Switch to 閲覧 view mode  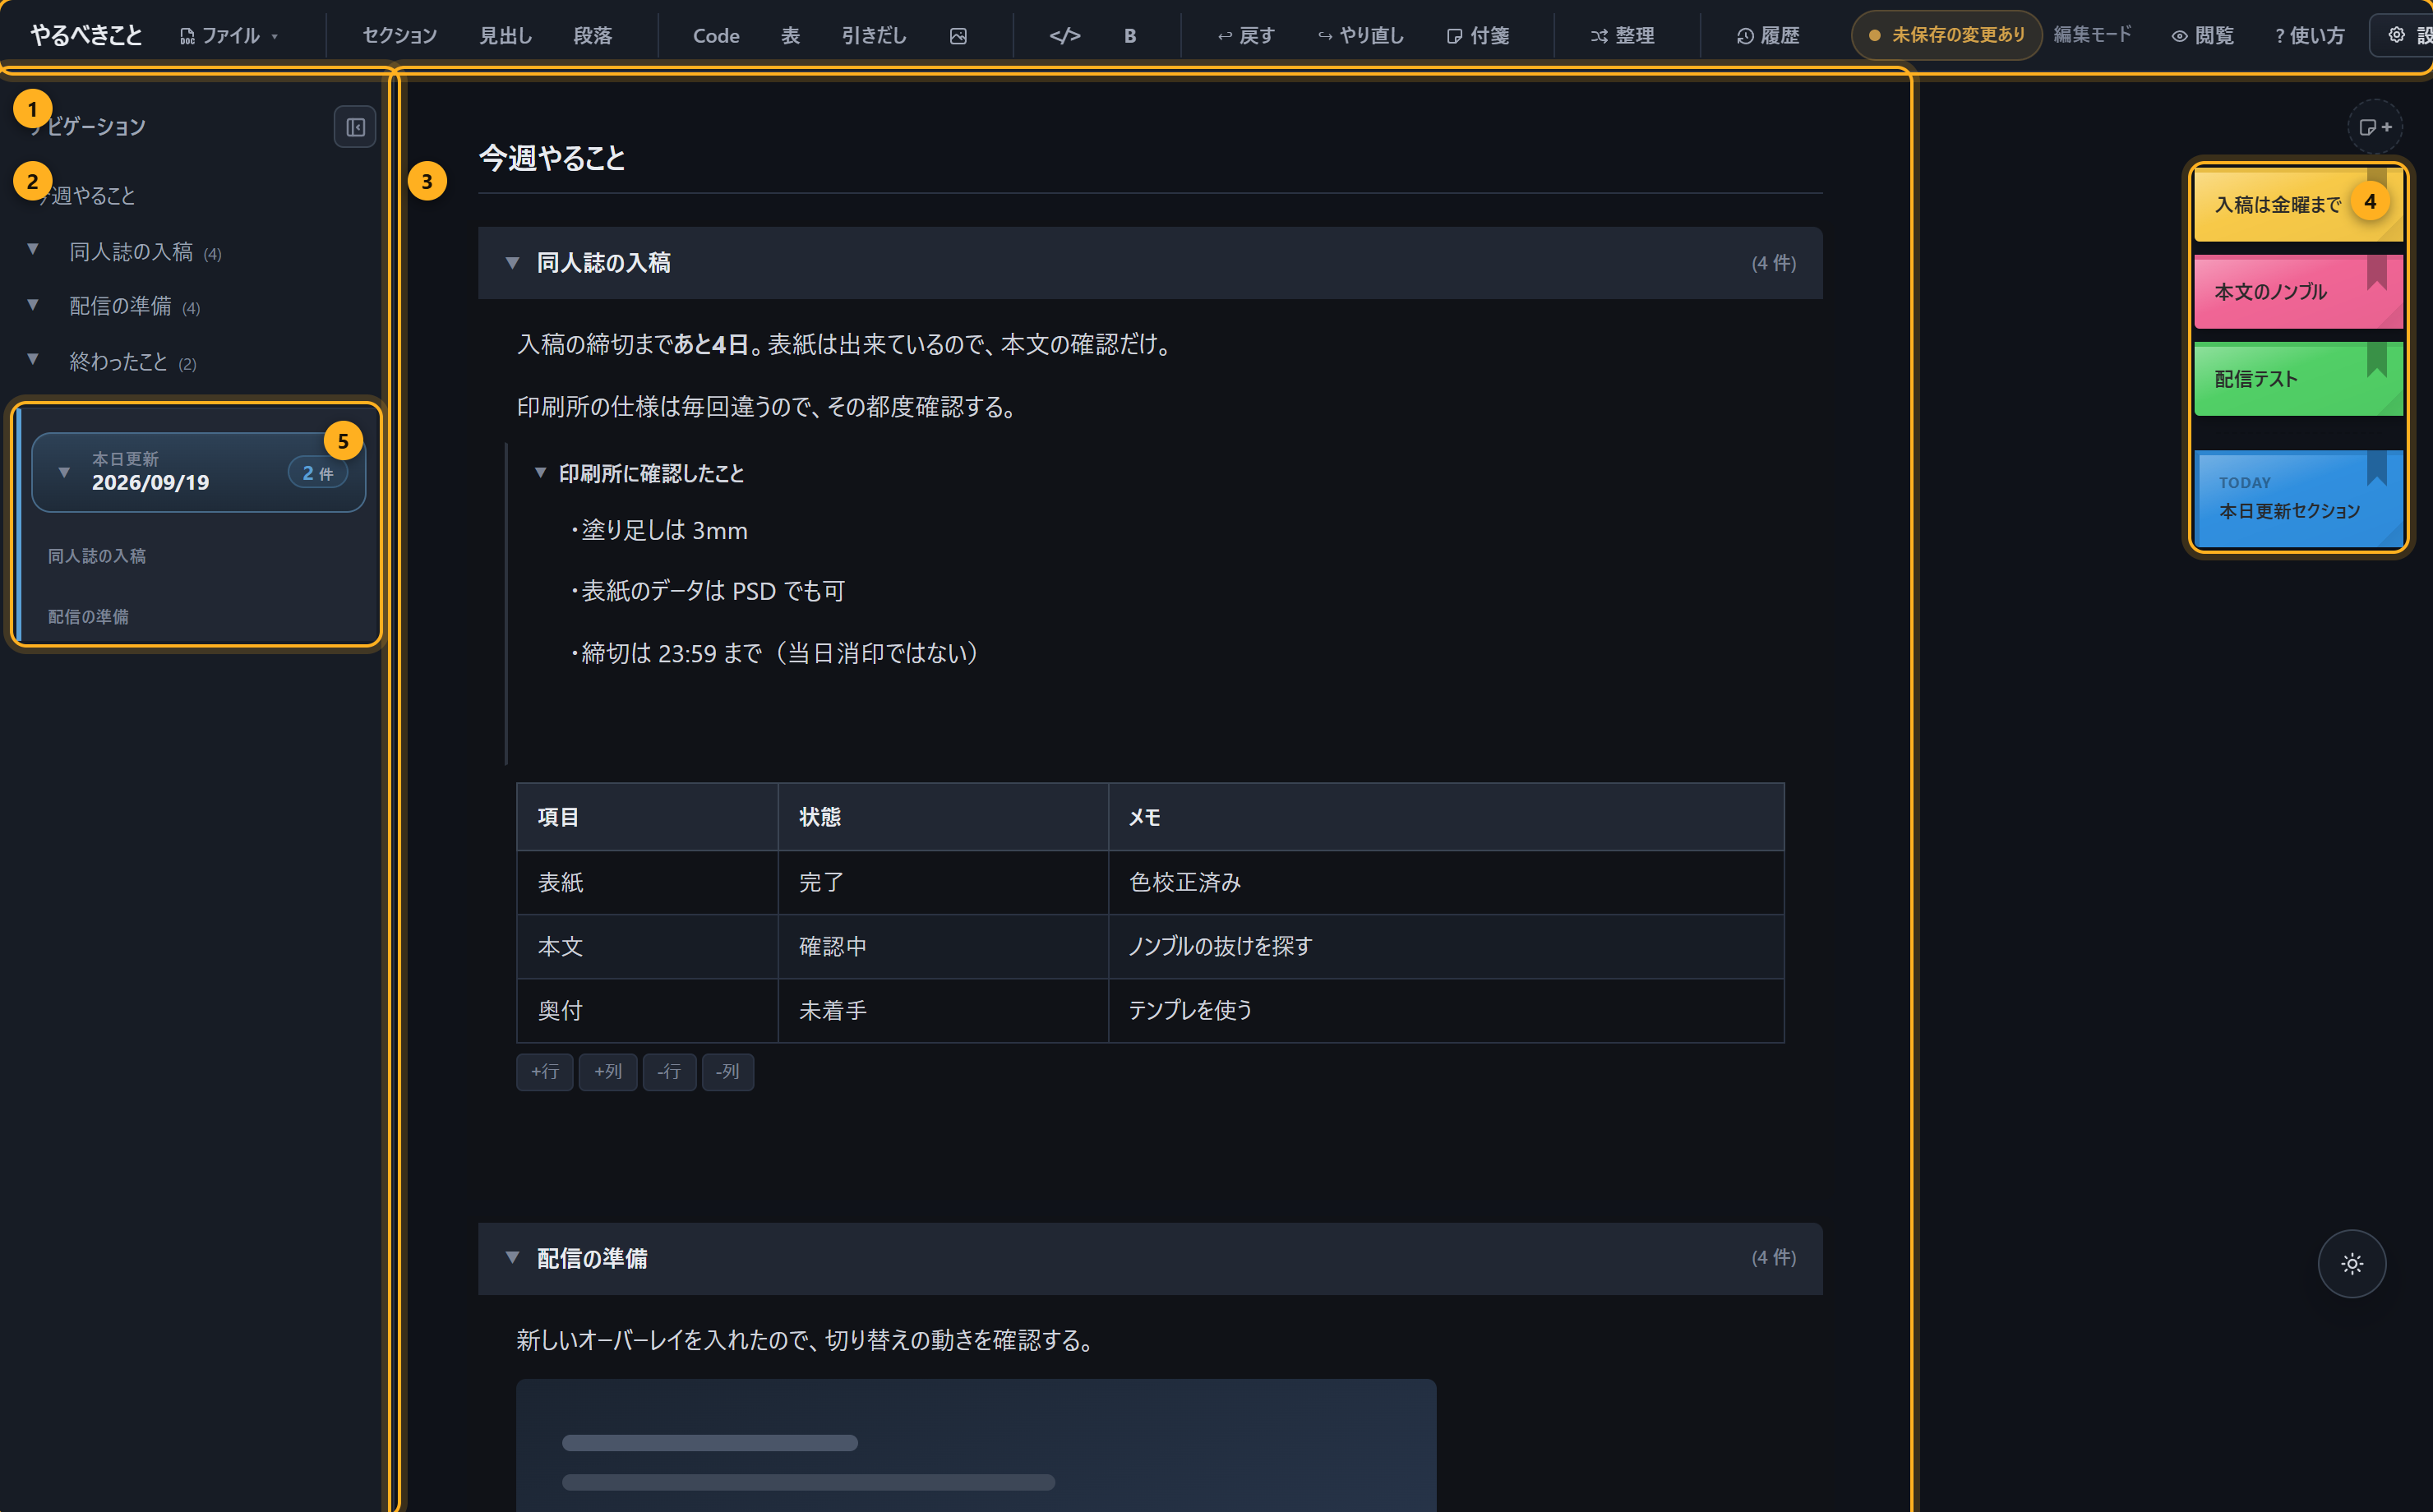pyautogui.click(x=2202, y=35)
